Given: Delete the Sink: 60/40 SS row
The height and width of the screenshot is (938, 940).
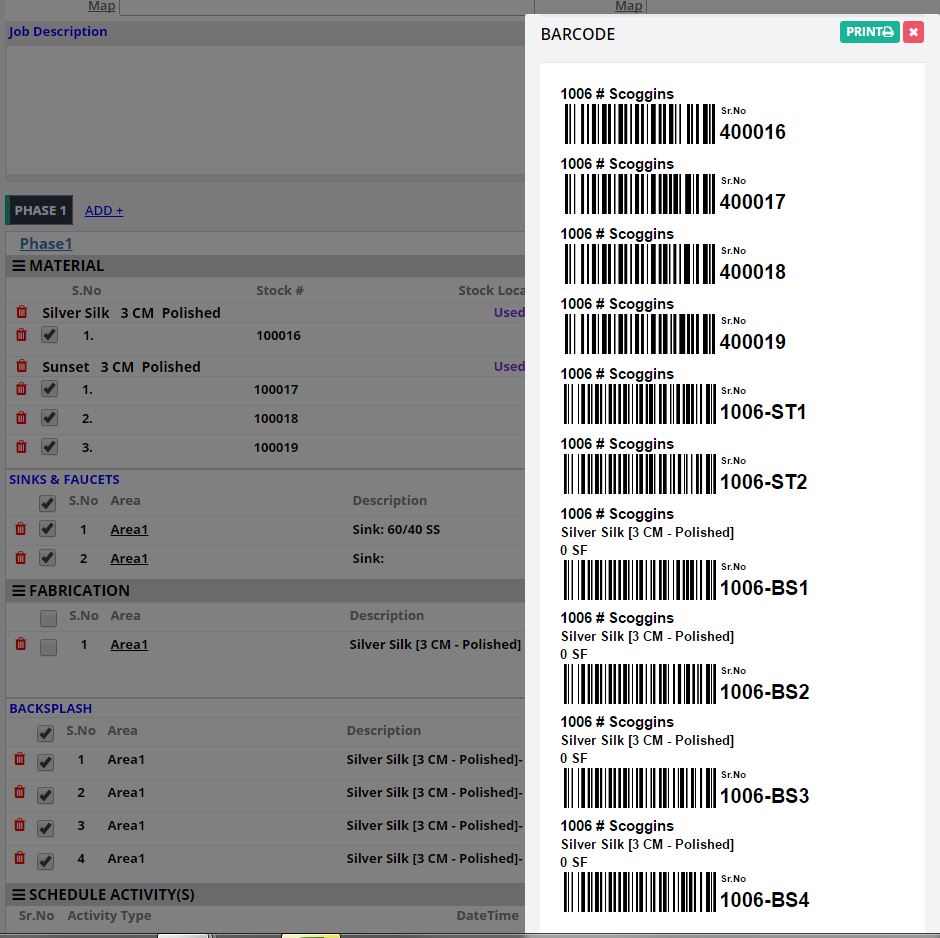Looking at the screenshot, I should [20, 529].
